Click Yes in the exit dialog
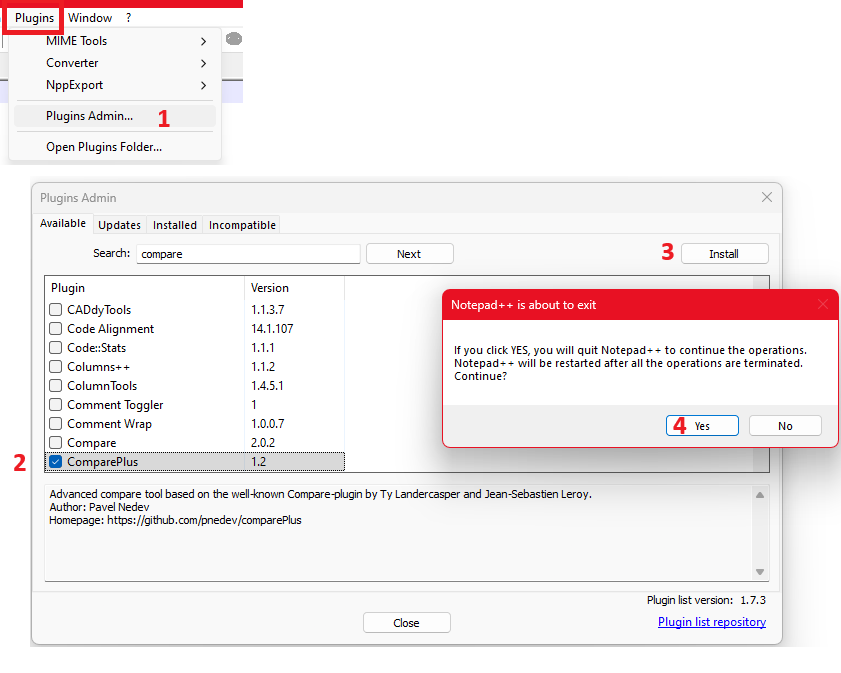841x673 pixels. click(x=702, y=426)
